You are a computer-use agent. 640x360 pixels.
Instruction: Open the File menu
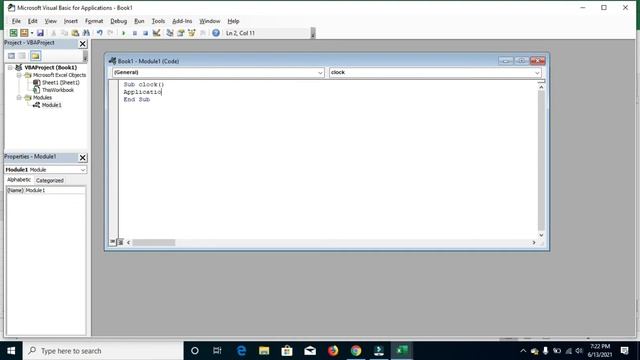16,21
